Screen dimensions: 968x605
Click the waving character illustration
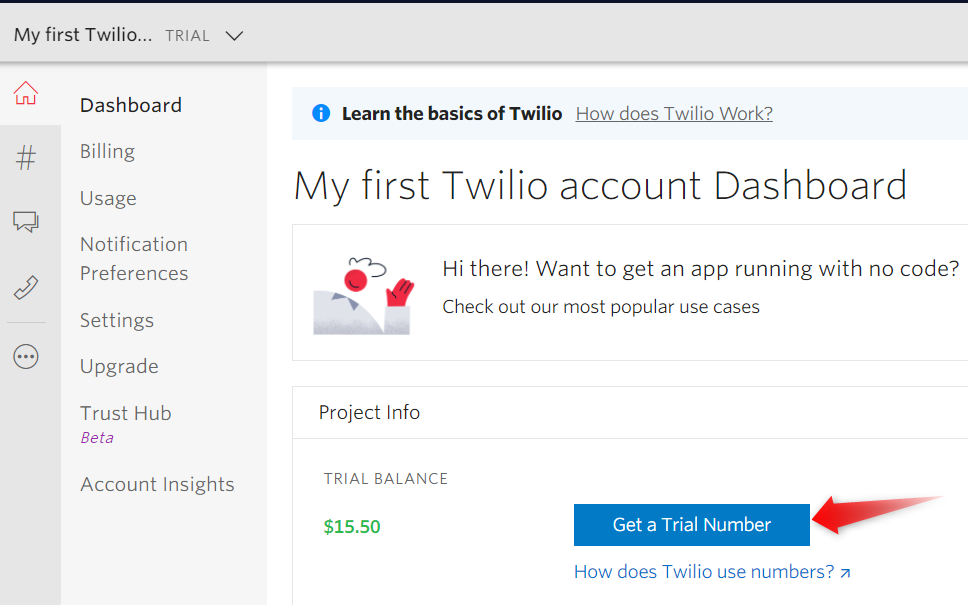click(363, 296)
